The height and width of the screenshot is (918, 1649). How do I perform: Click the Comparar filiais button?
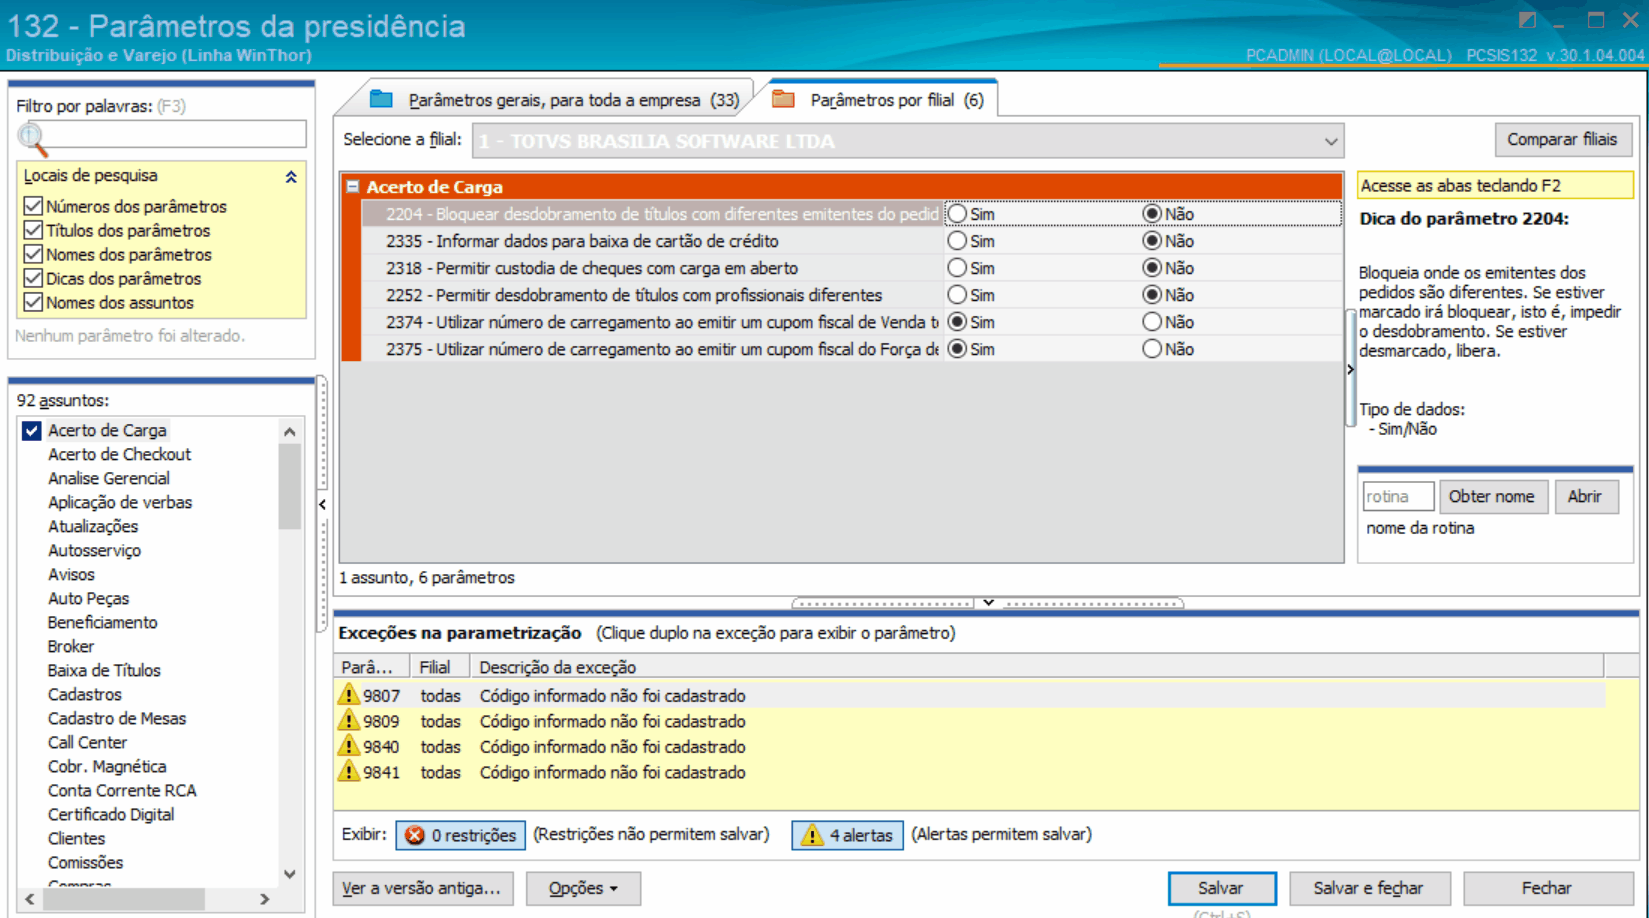point(1562,139)
